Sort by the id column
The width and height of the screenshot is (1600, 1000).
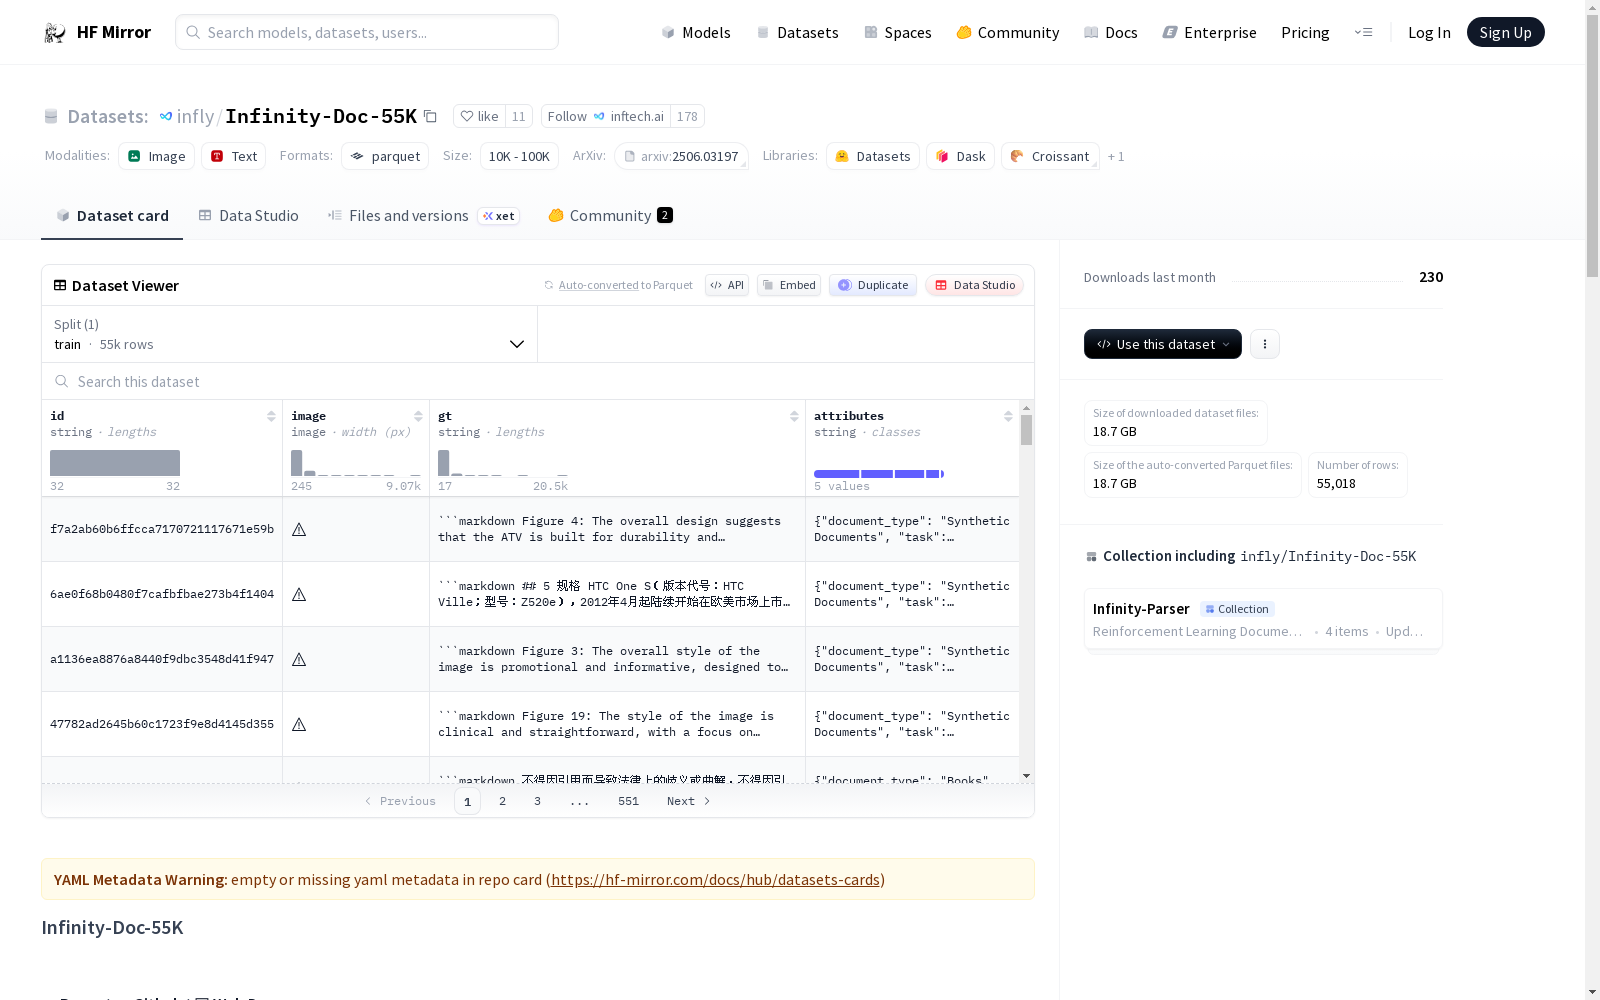[271, 416]
